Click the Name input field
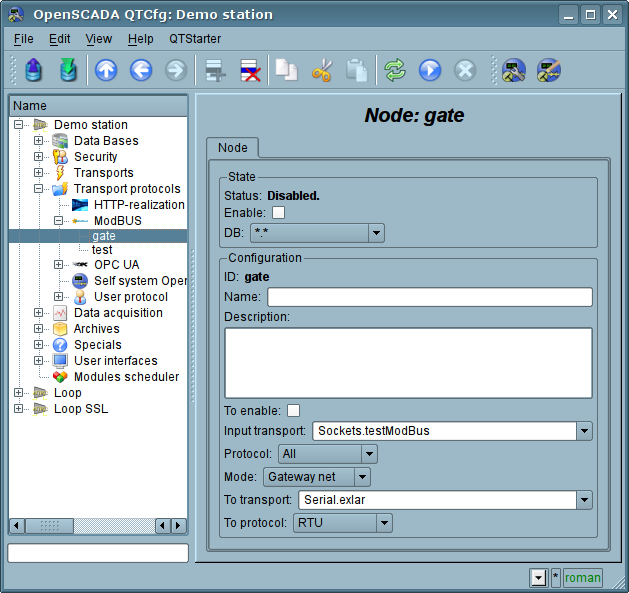629x593 pixels. tap(429, 297)
